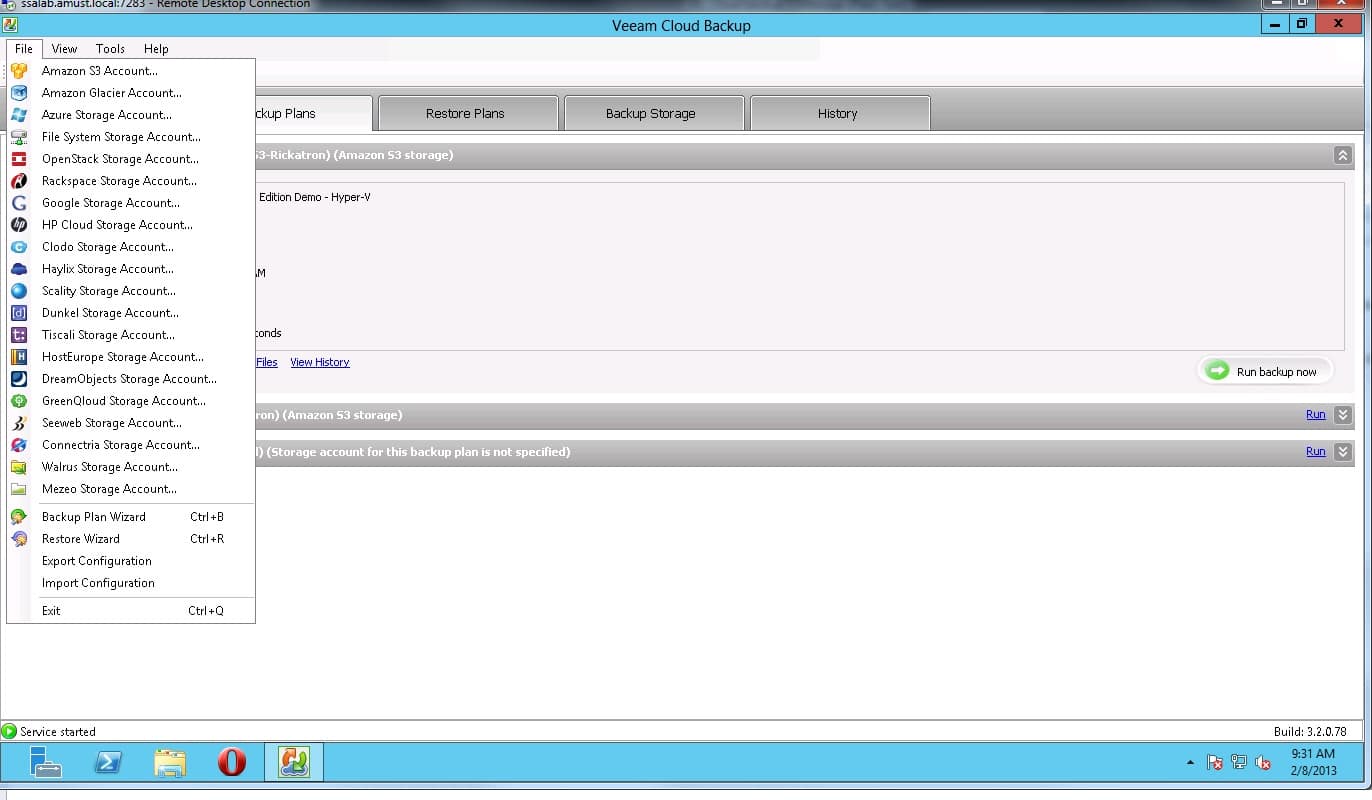Click the GreenQloud Storage icon
The height and width of the screenshot is (800, 1372).
(x=19, y=401)
